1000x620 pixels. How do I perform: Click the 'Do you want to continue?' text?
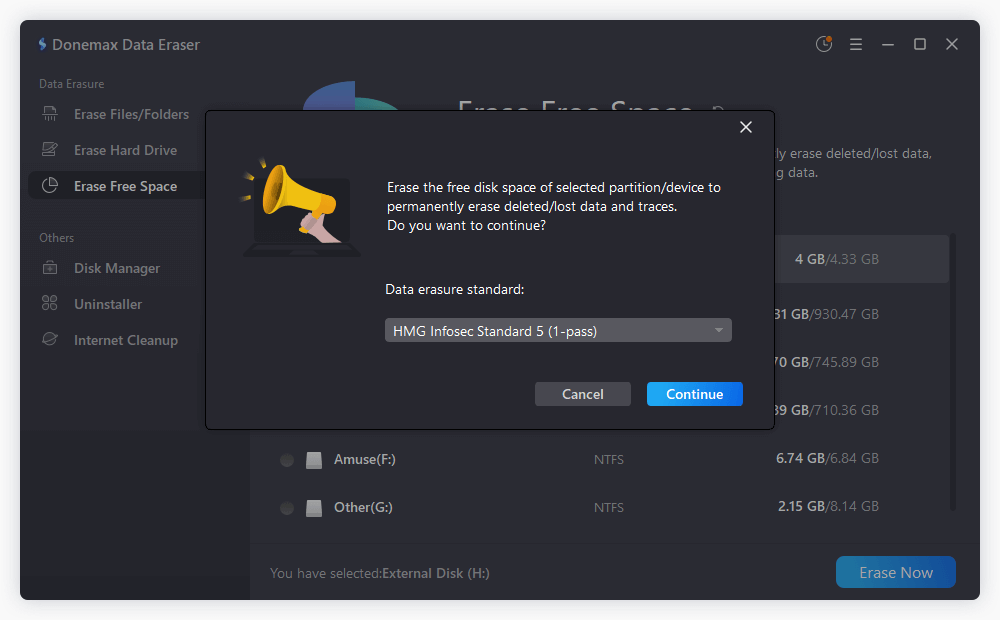[466, 225]
